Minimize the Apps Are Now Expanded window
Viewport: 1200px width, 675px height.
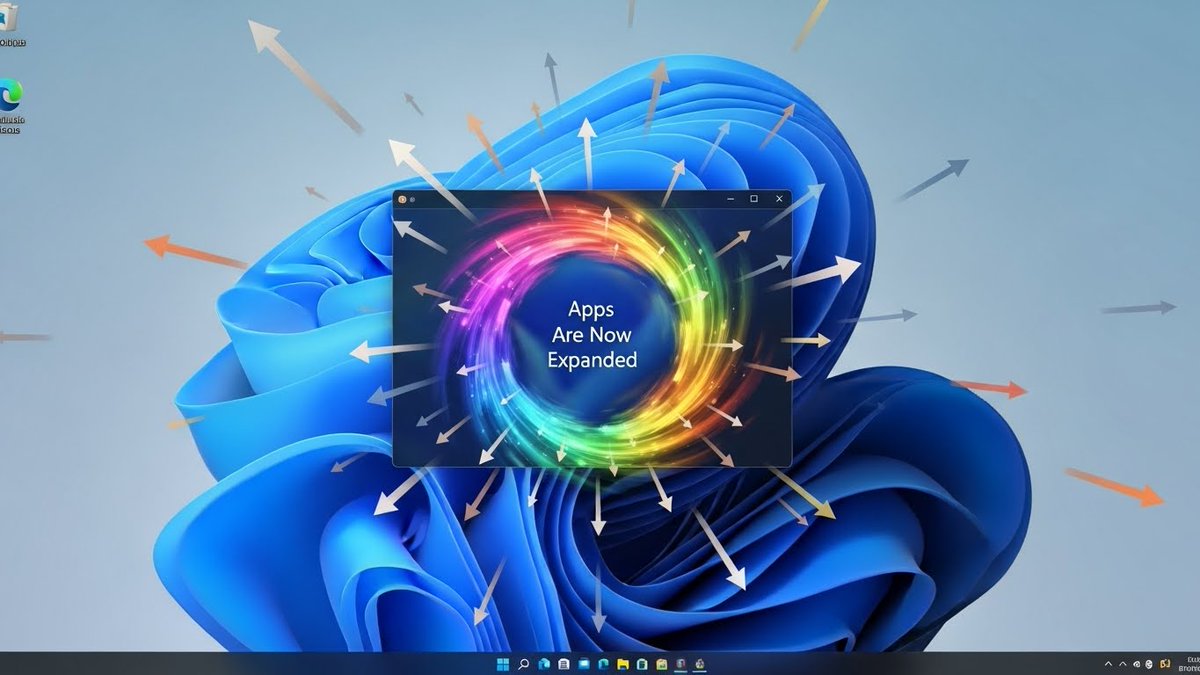(x=729, y=199)
